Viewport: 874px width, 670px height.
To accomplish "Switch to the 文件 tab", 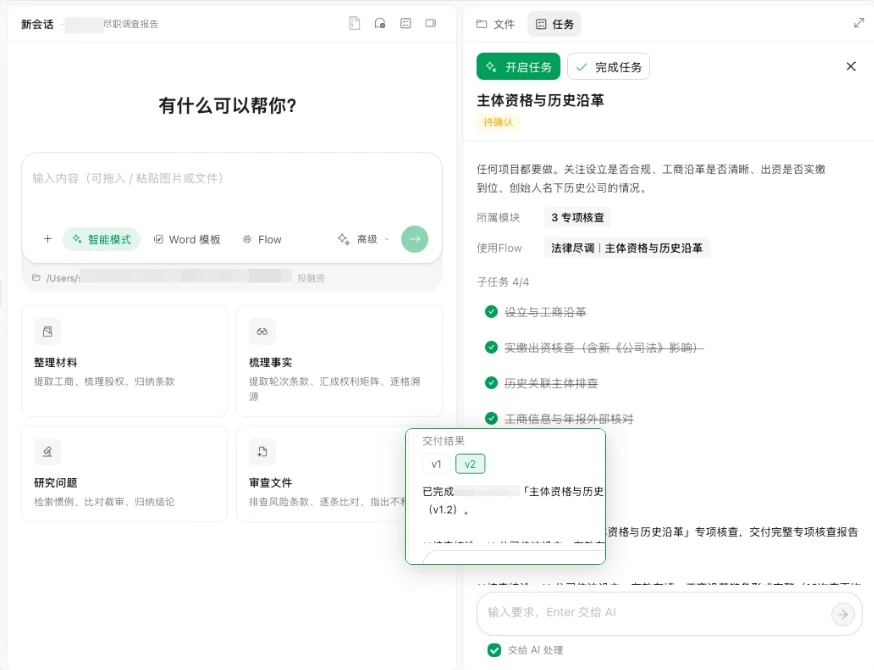I will (x=495, y=24).
